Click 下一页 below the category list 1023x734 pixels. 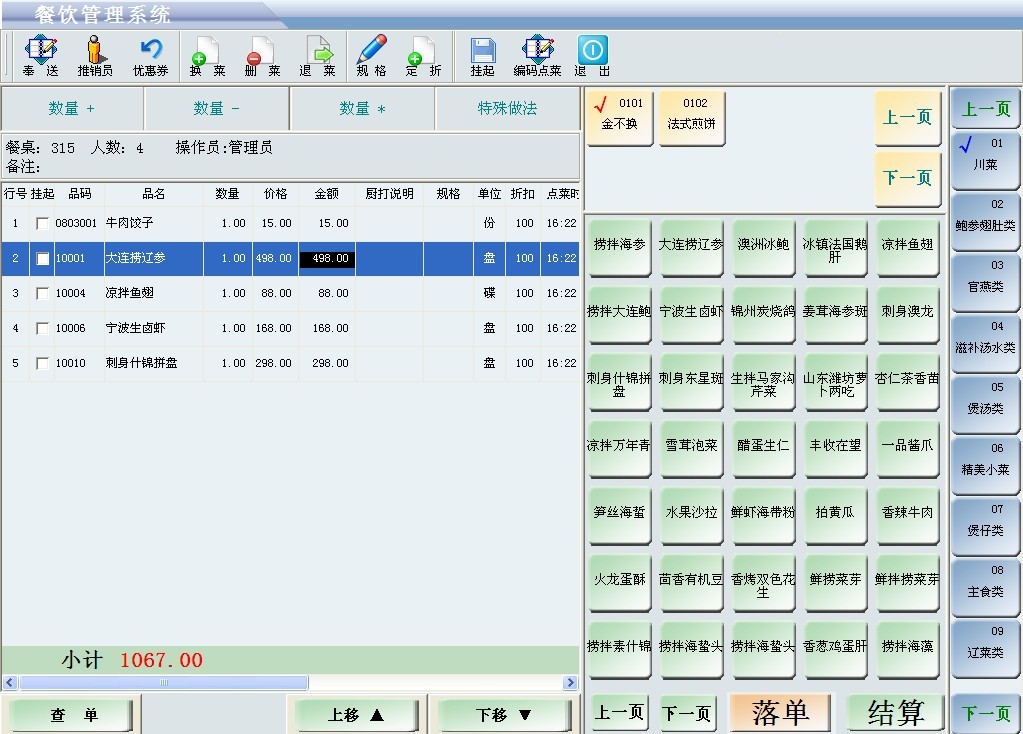(x=985, y=712)
